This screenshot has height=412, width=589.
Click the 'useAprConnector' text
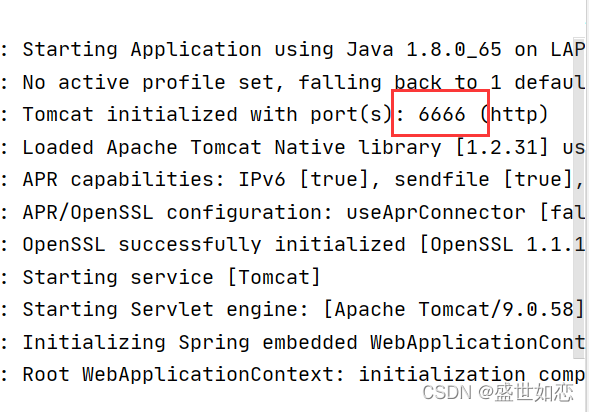(x=436, y=213)
